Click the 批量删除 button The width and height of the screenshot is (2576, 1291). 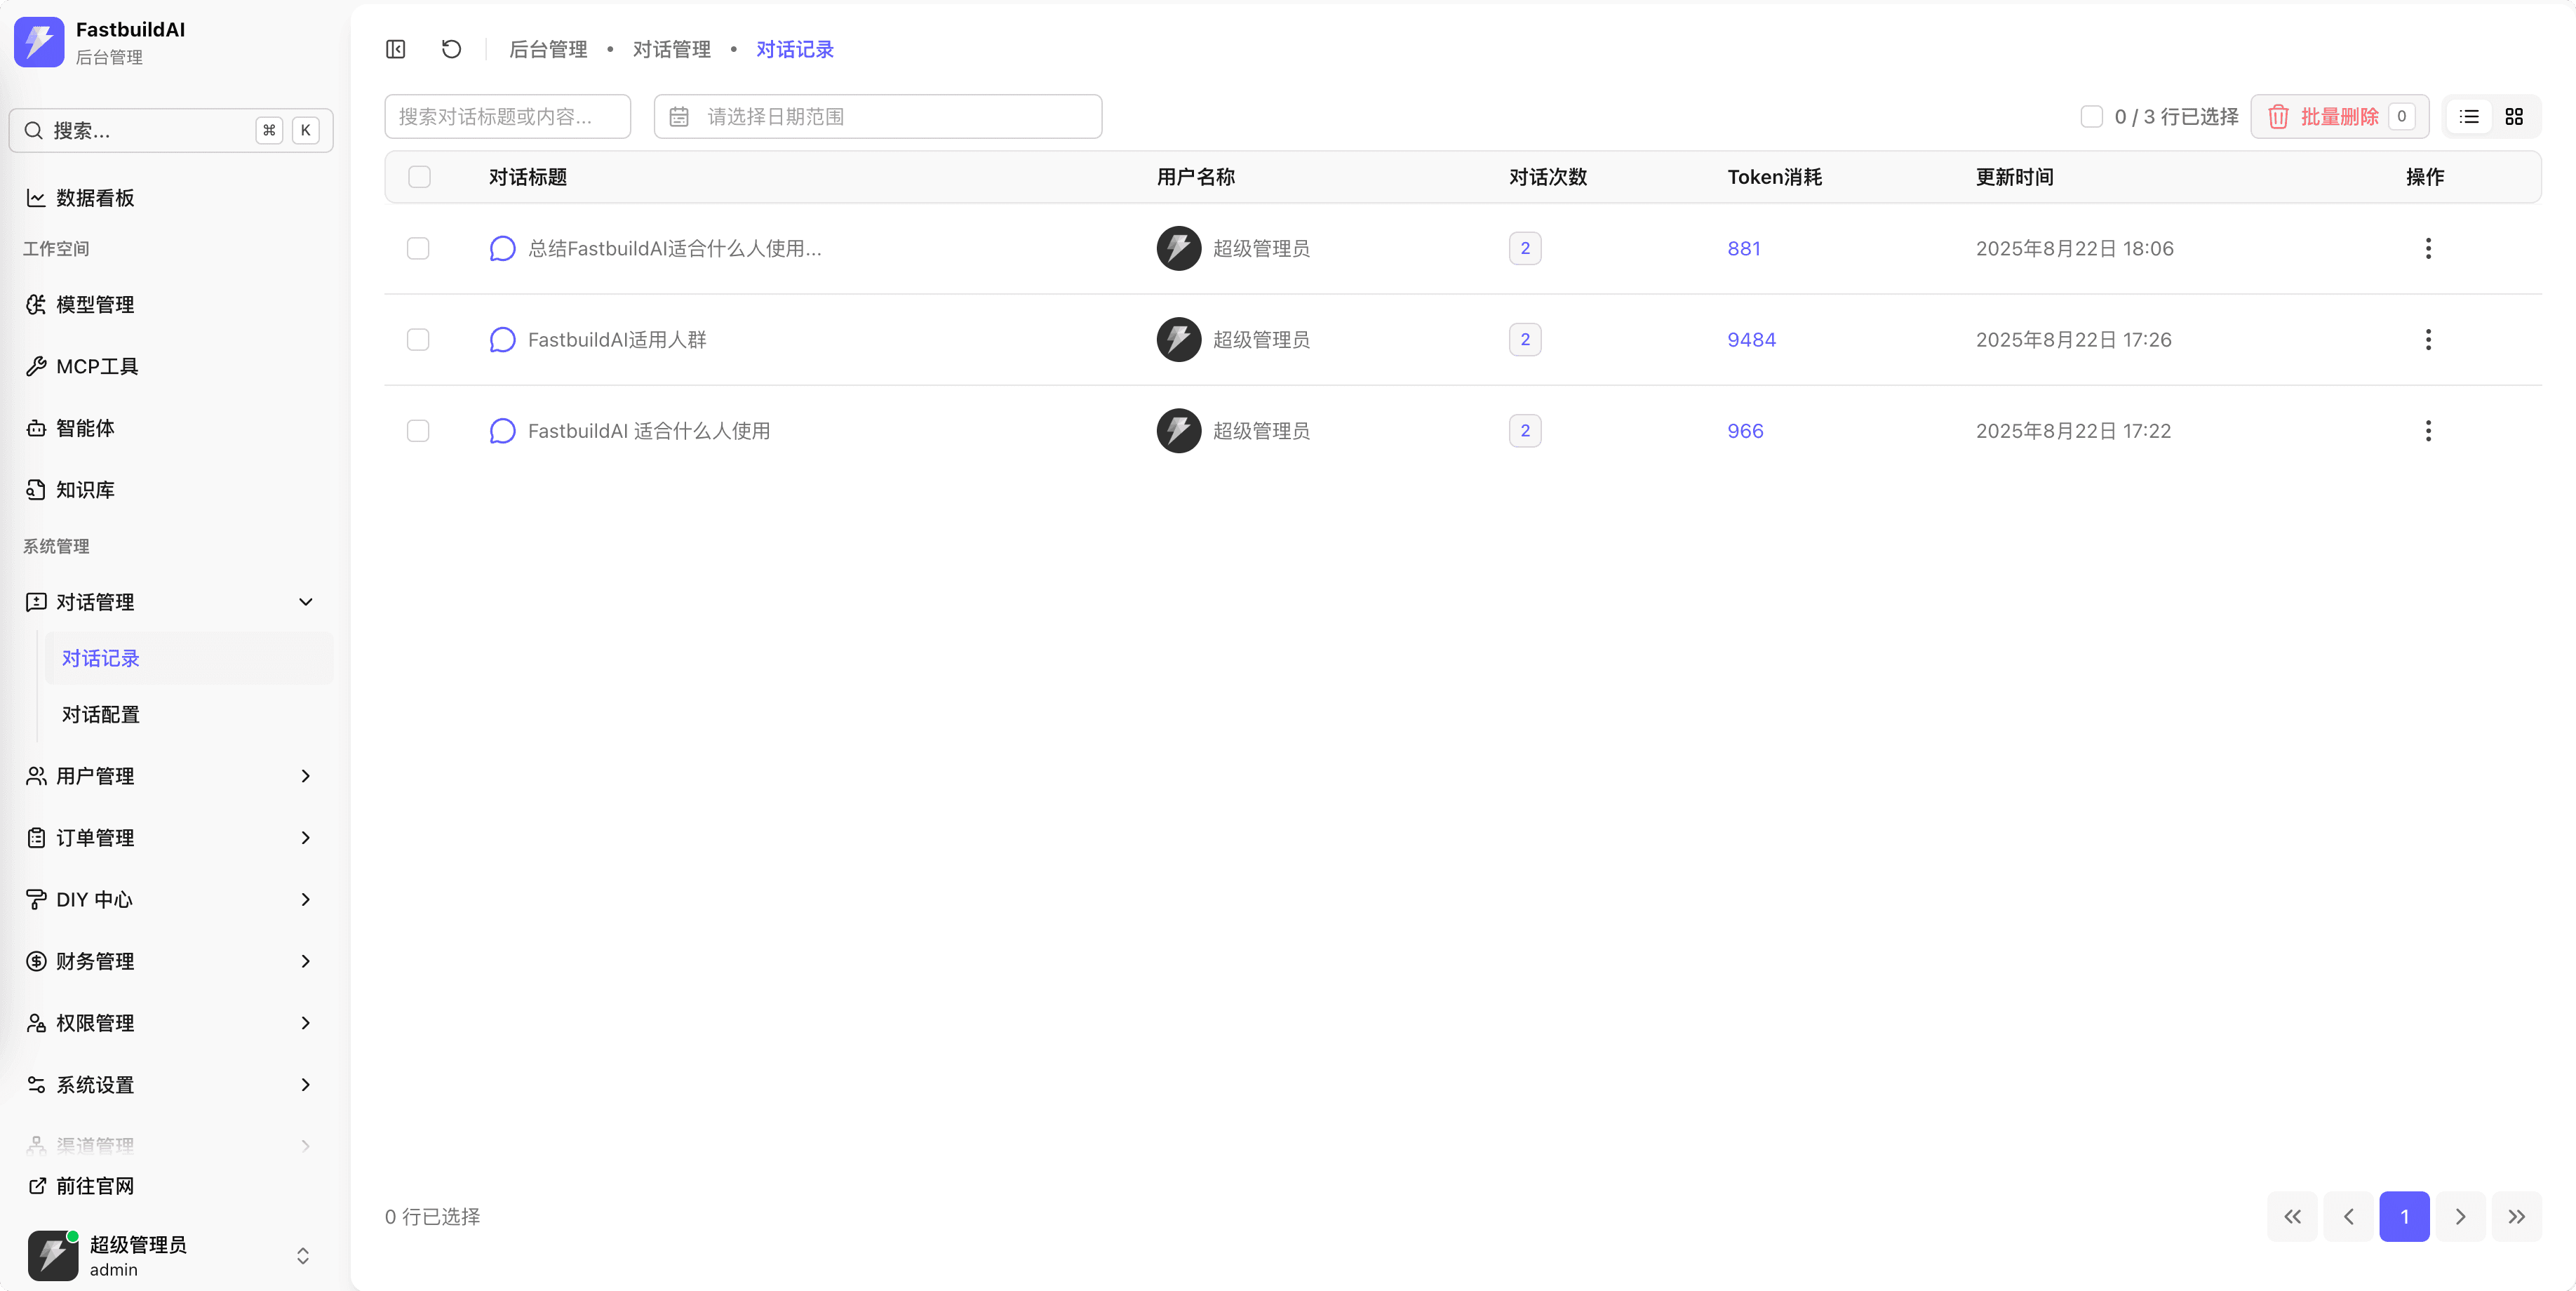coord(2339,117)
